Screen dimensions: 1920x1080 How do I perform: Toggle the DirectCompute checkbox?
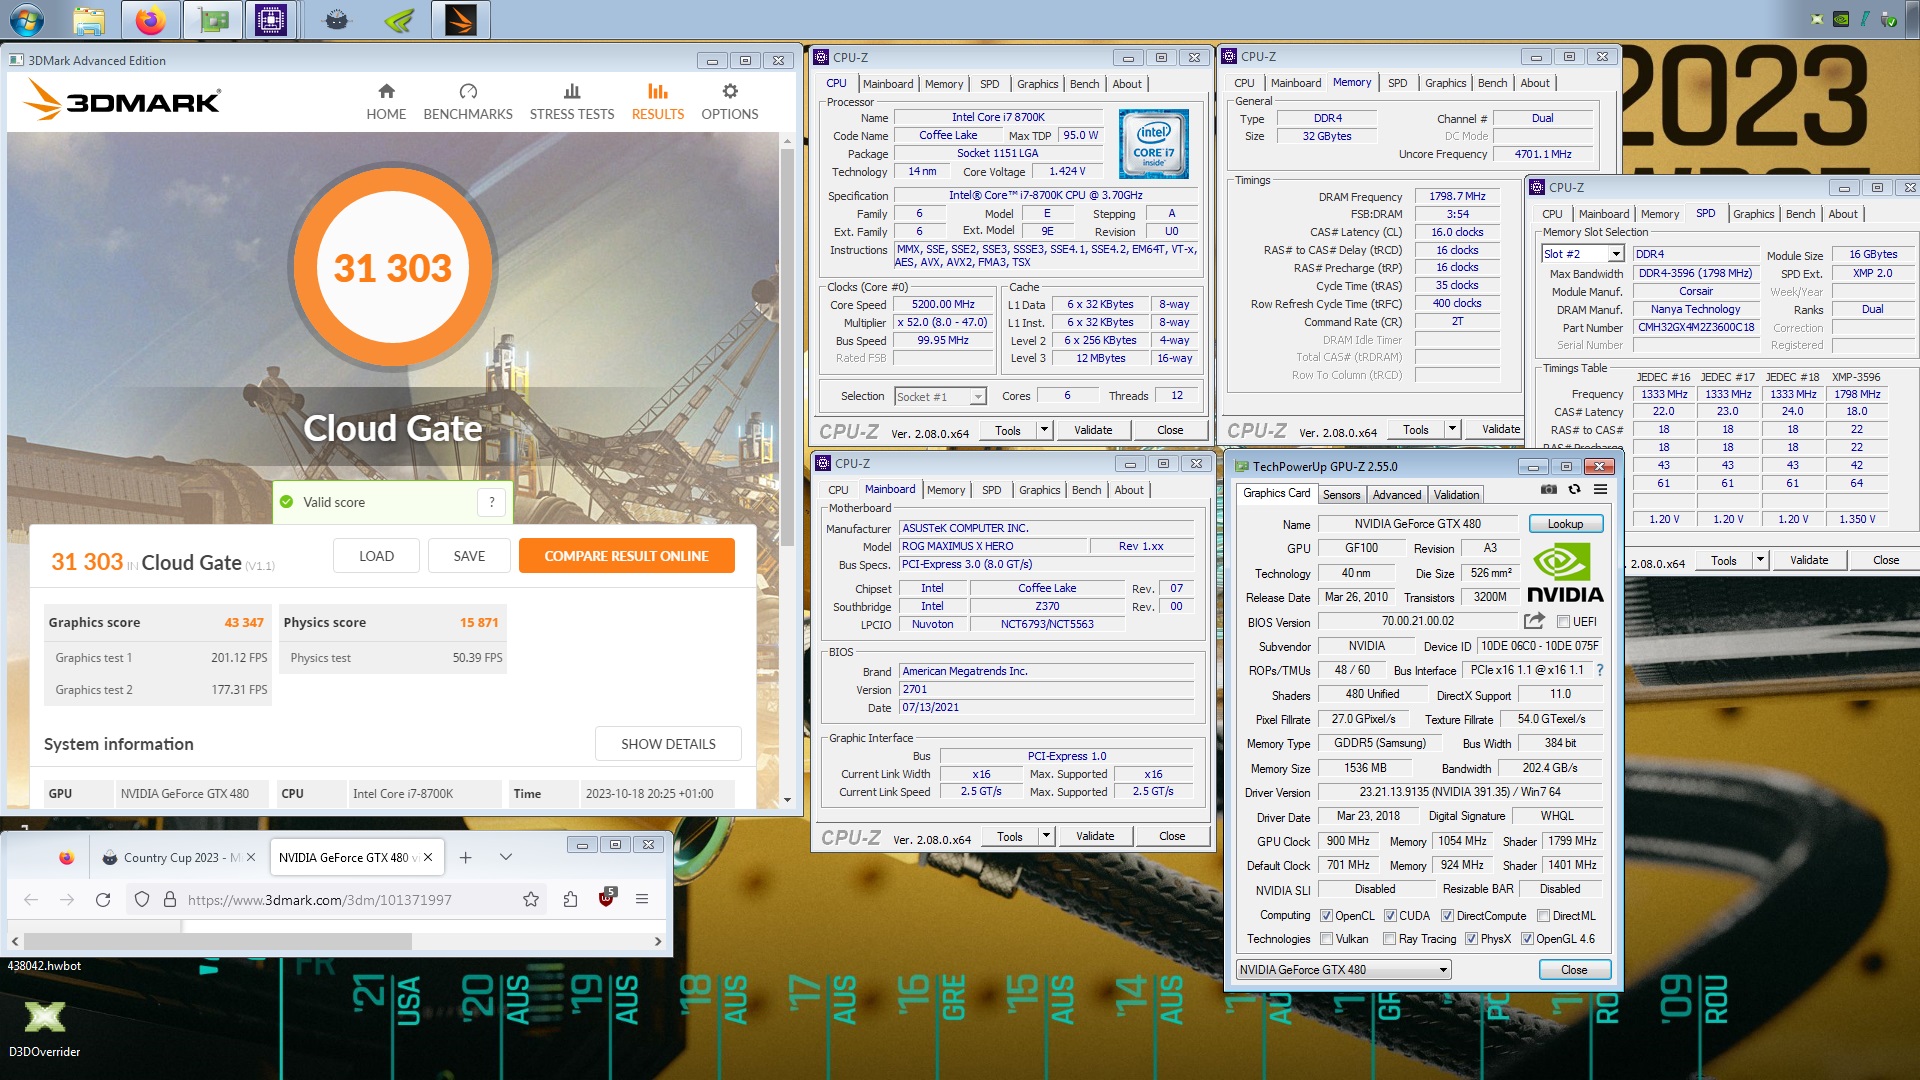point(1447,915)
